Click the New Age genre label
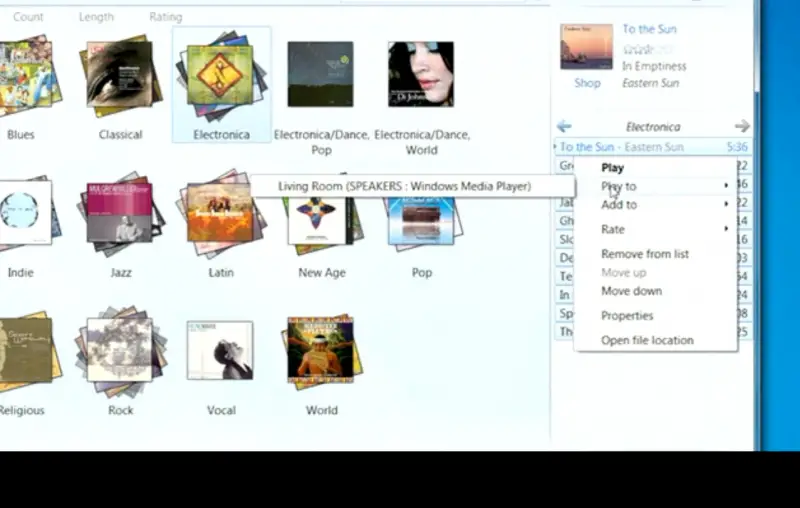This screenshot has width=800, height=508. [322, 273]
